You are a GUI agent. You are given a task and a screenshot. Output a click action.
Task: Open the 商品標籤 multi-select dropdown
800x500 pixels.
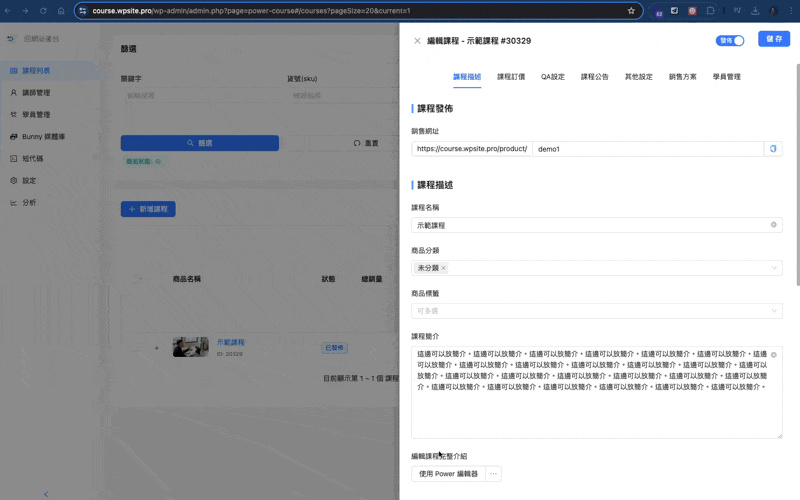(596, 311)
